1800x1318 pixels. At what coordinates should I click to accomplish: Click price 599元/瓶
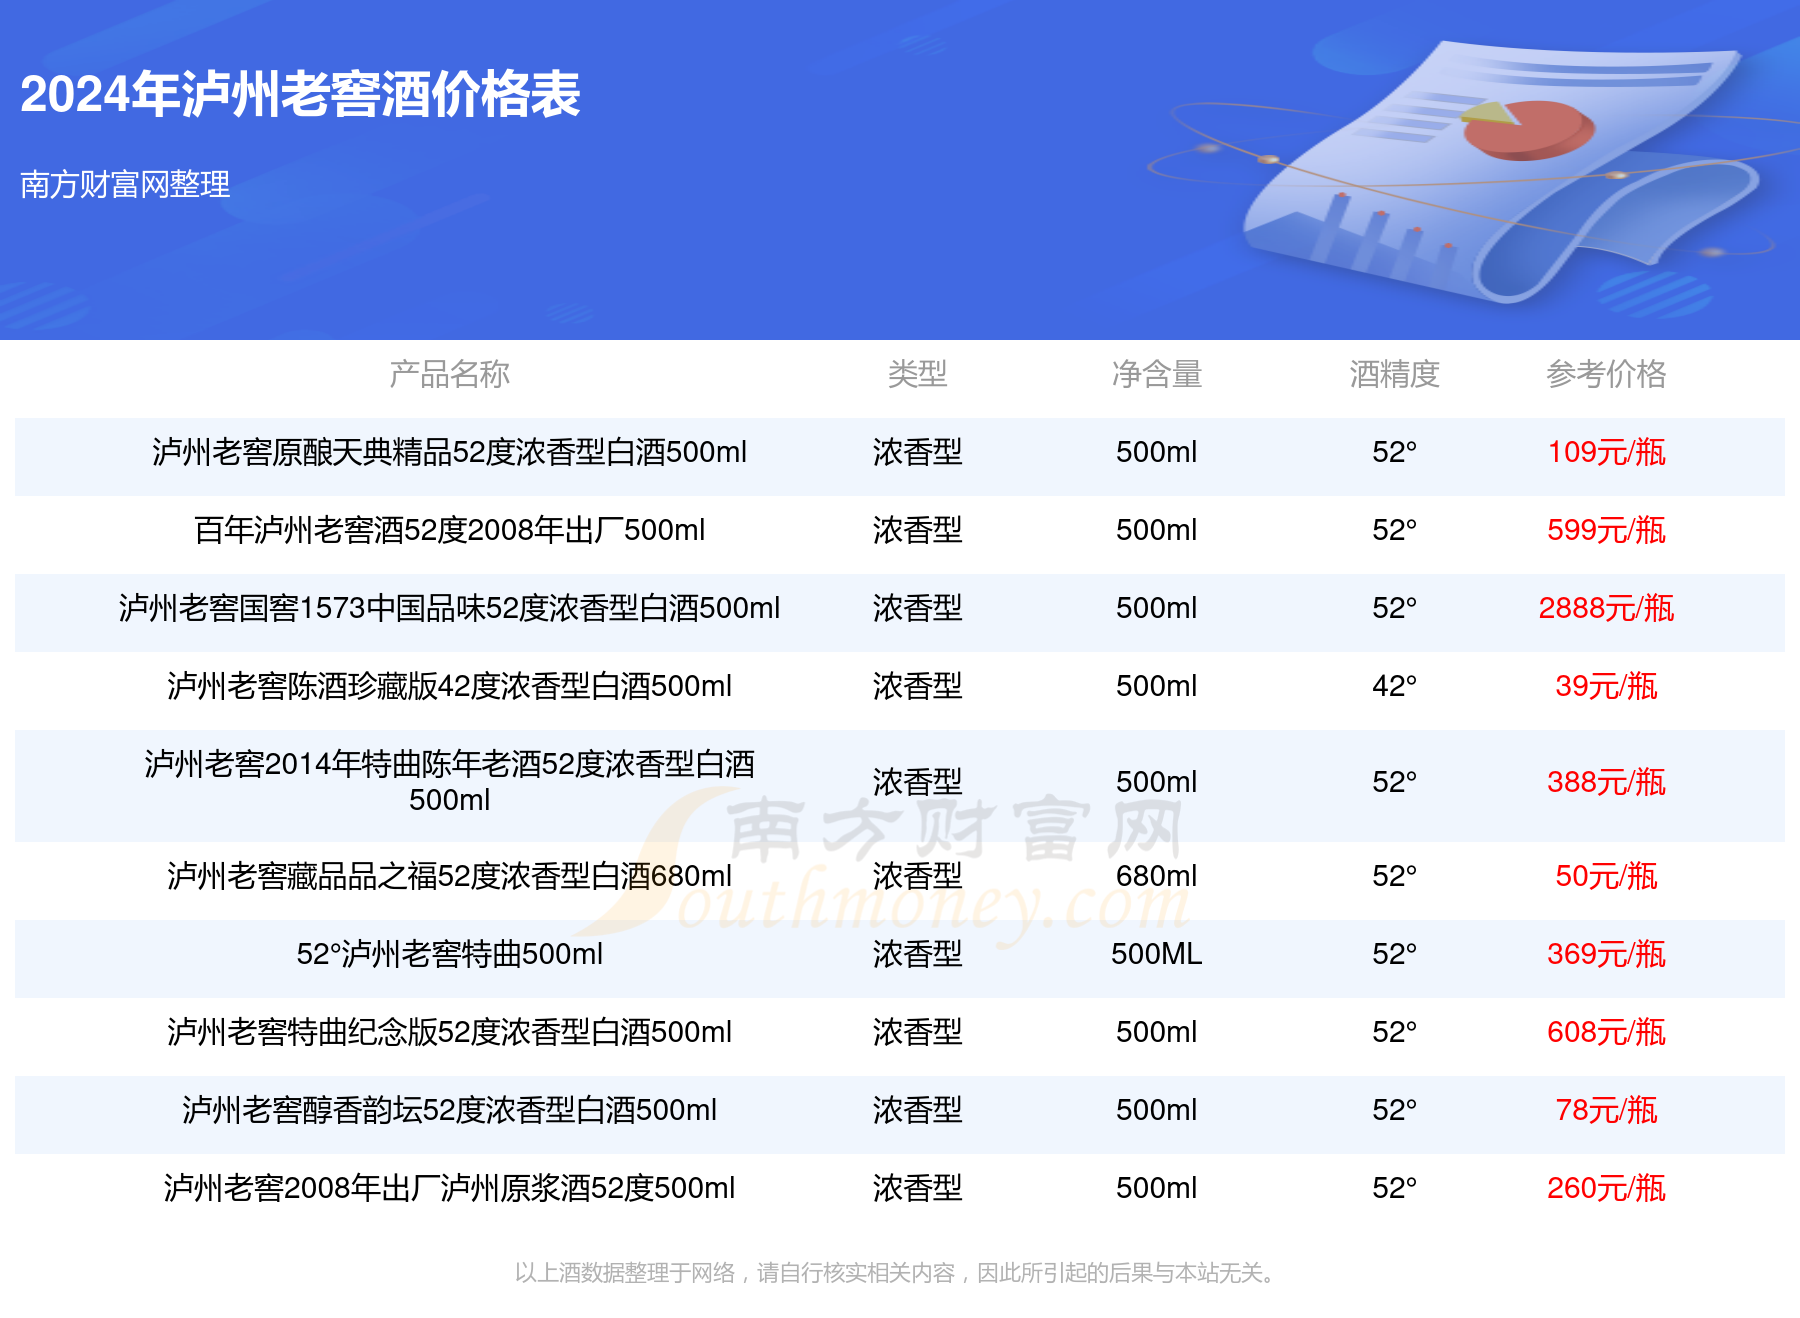(x=1606, y=530)
